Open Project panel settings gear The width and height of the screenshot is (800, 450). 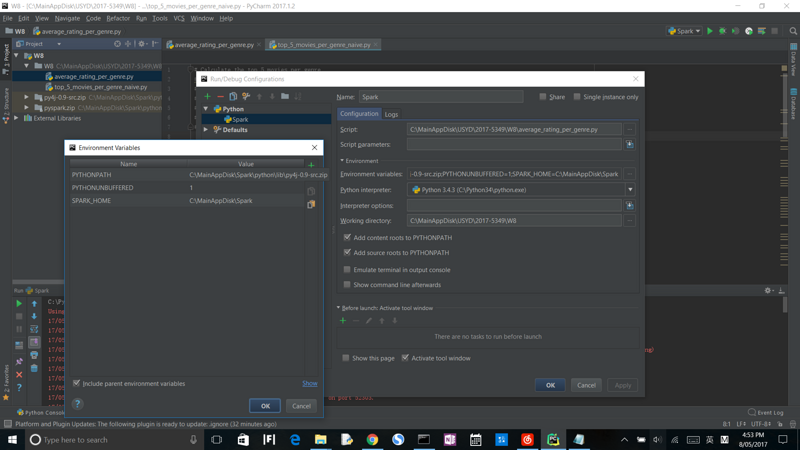[x=142, y=44]
